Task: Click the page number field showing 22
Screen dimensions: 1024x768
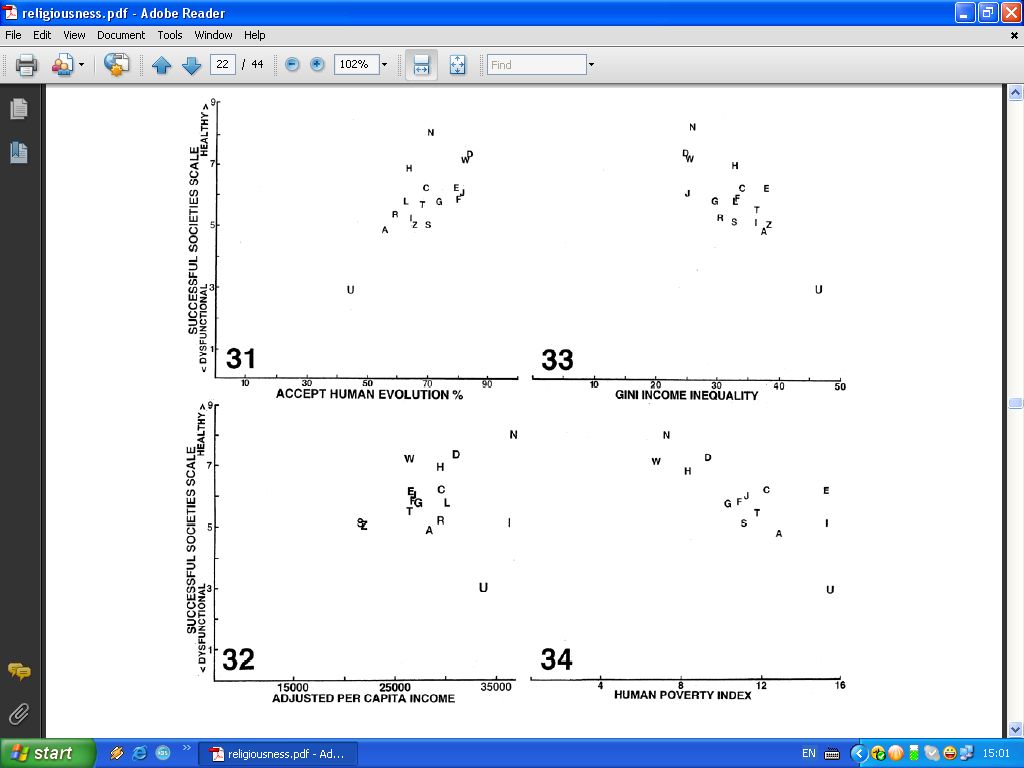Action: pos(222,65)
